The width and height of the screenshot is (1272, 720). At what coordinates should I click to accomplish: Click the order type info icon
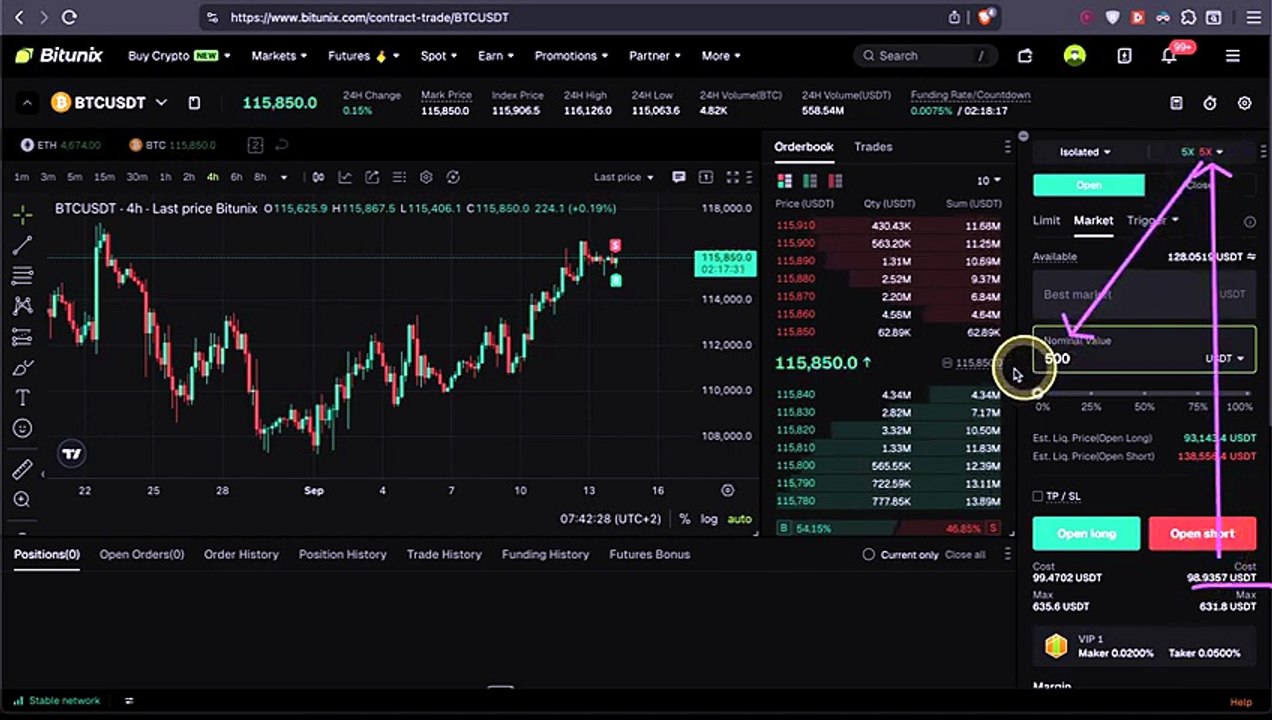tap(1249, 222)
